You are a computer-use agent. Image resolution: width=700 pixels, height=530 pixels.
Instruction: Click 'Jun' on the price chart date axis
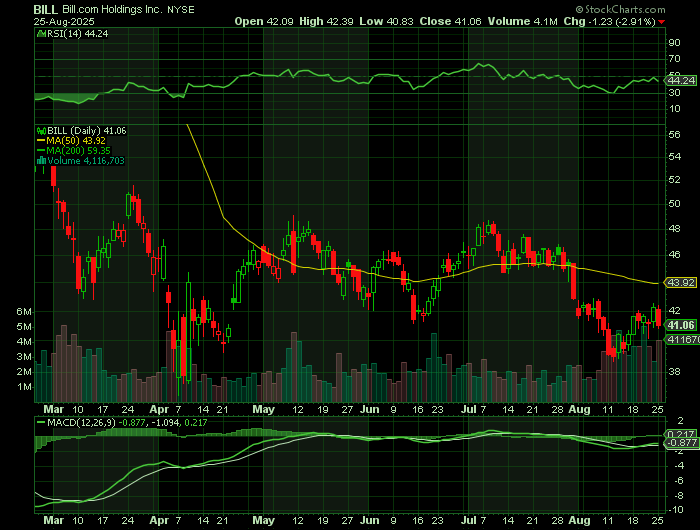(x=369, y=409)
